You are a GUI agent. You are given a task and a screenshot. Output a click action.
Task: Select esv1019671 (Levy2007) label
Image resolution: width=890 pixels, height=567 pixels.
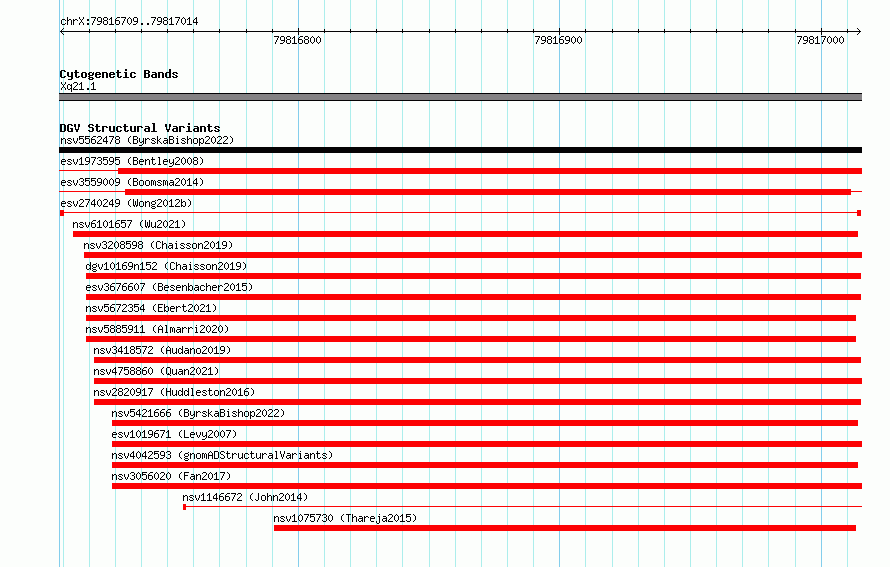tap(174, 434)
